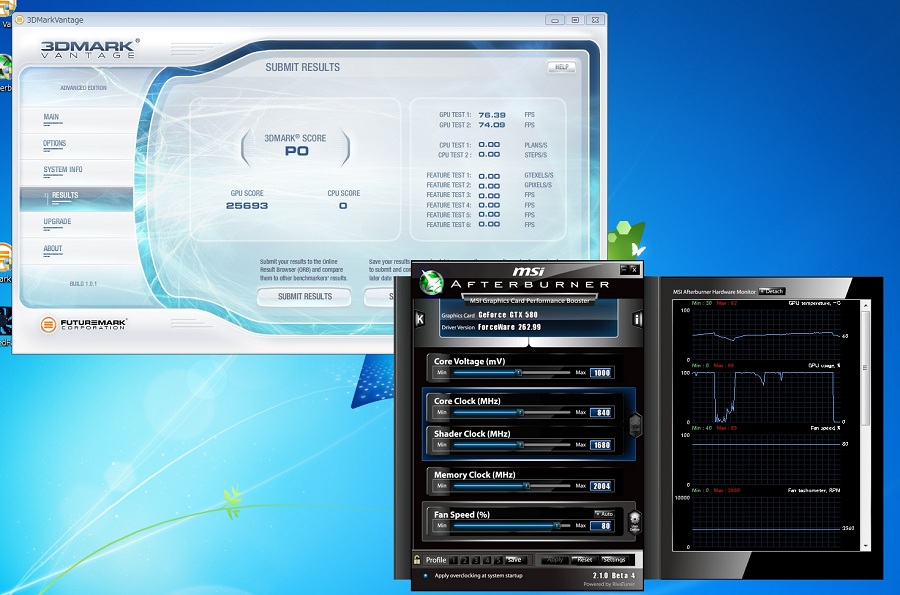Screen dimensions: 900x595
Task: Select profile slot 4 in Afterburner
Action: click(x=487, y=560)
